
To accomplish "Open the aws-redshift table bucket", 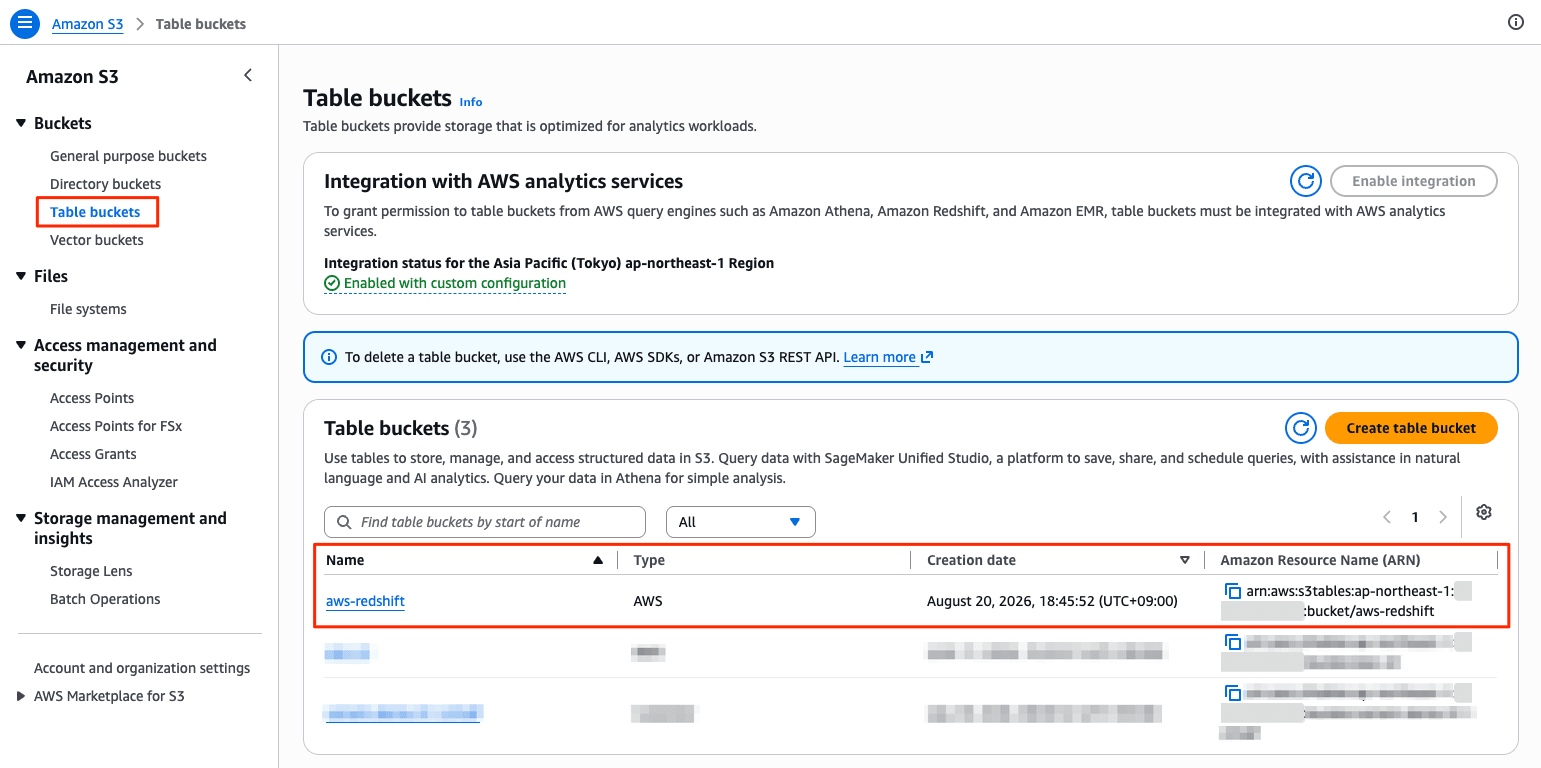I will (365, 601).
